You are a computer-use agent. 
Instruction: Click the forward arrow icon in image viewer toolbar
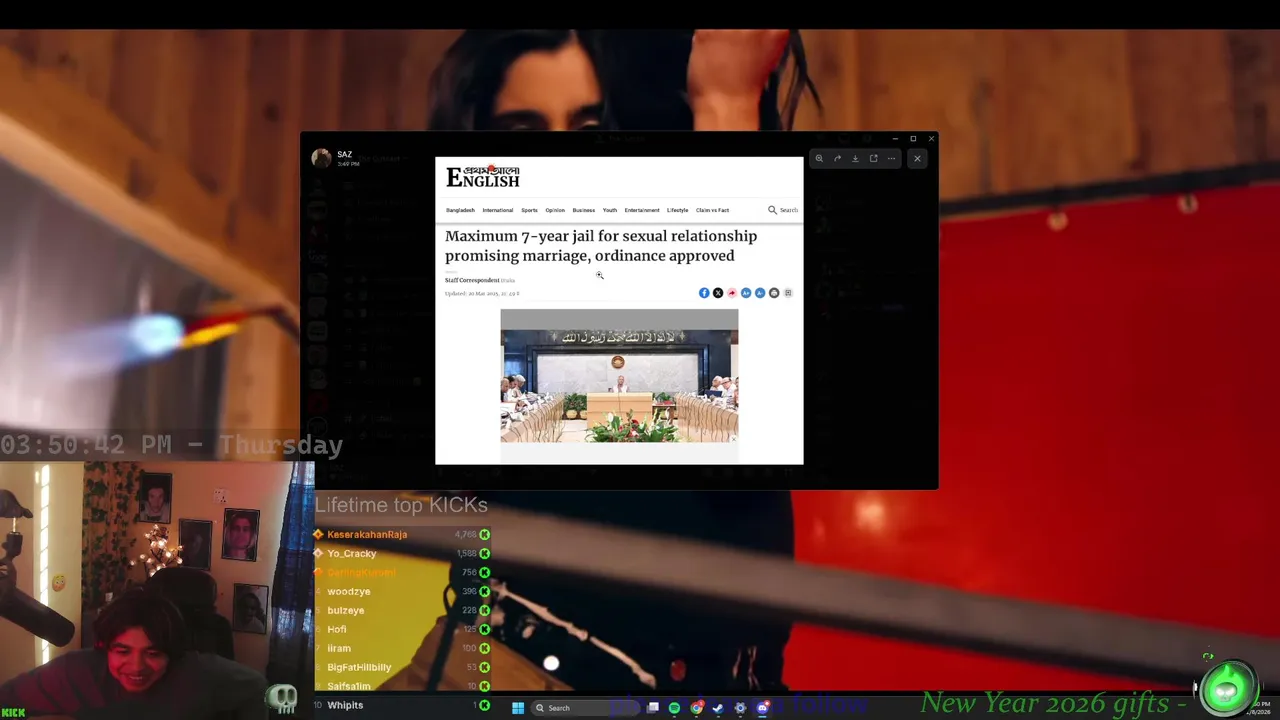(837, 158)
